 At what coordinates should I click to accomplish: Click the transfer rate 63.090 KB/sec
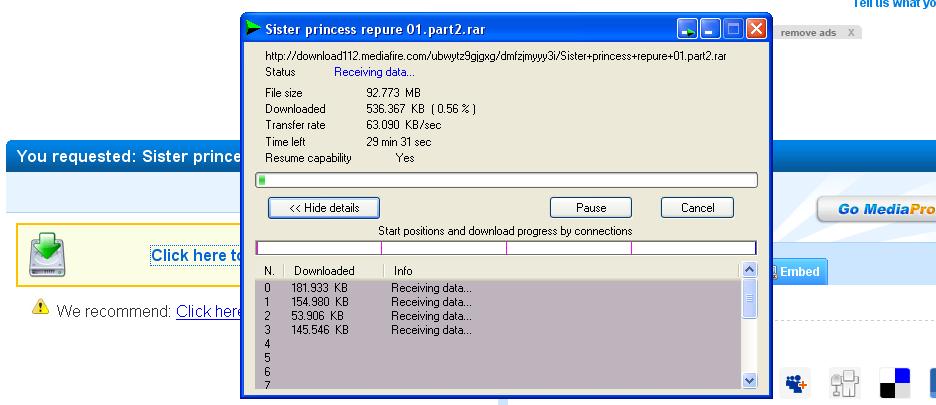pos(404,125)
